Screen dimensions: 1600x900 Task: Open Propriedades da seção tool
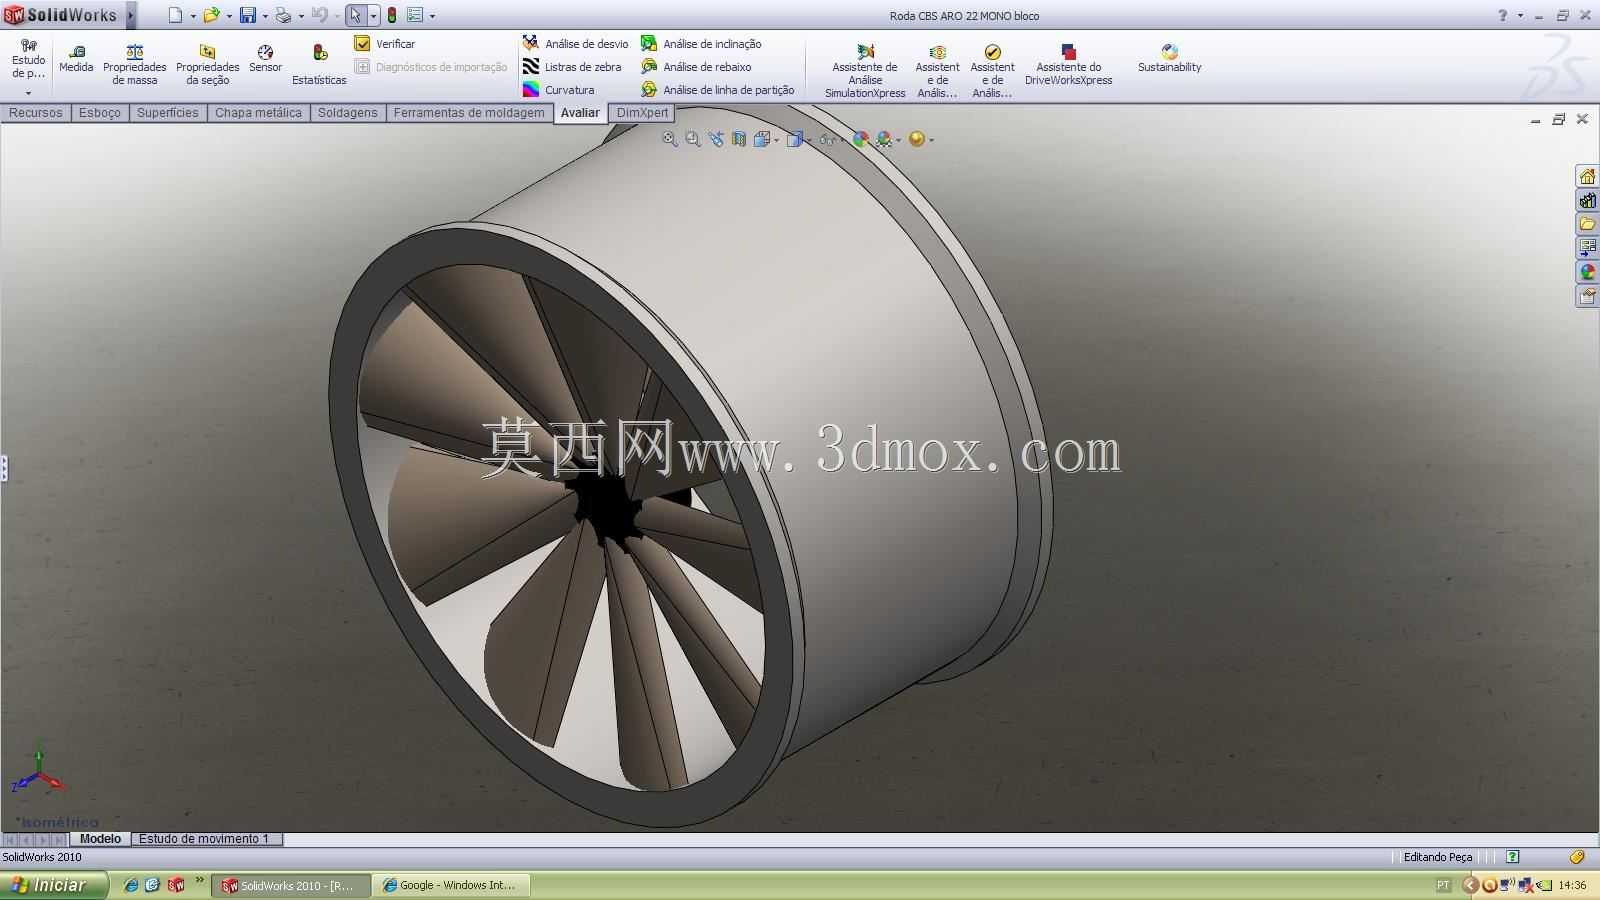[207, 65]
